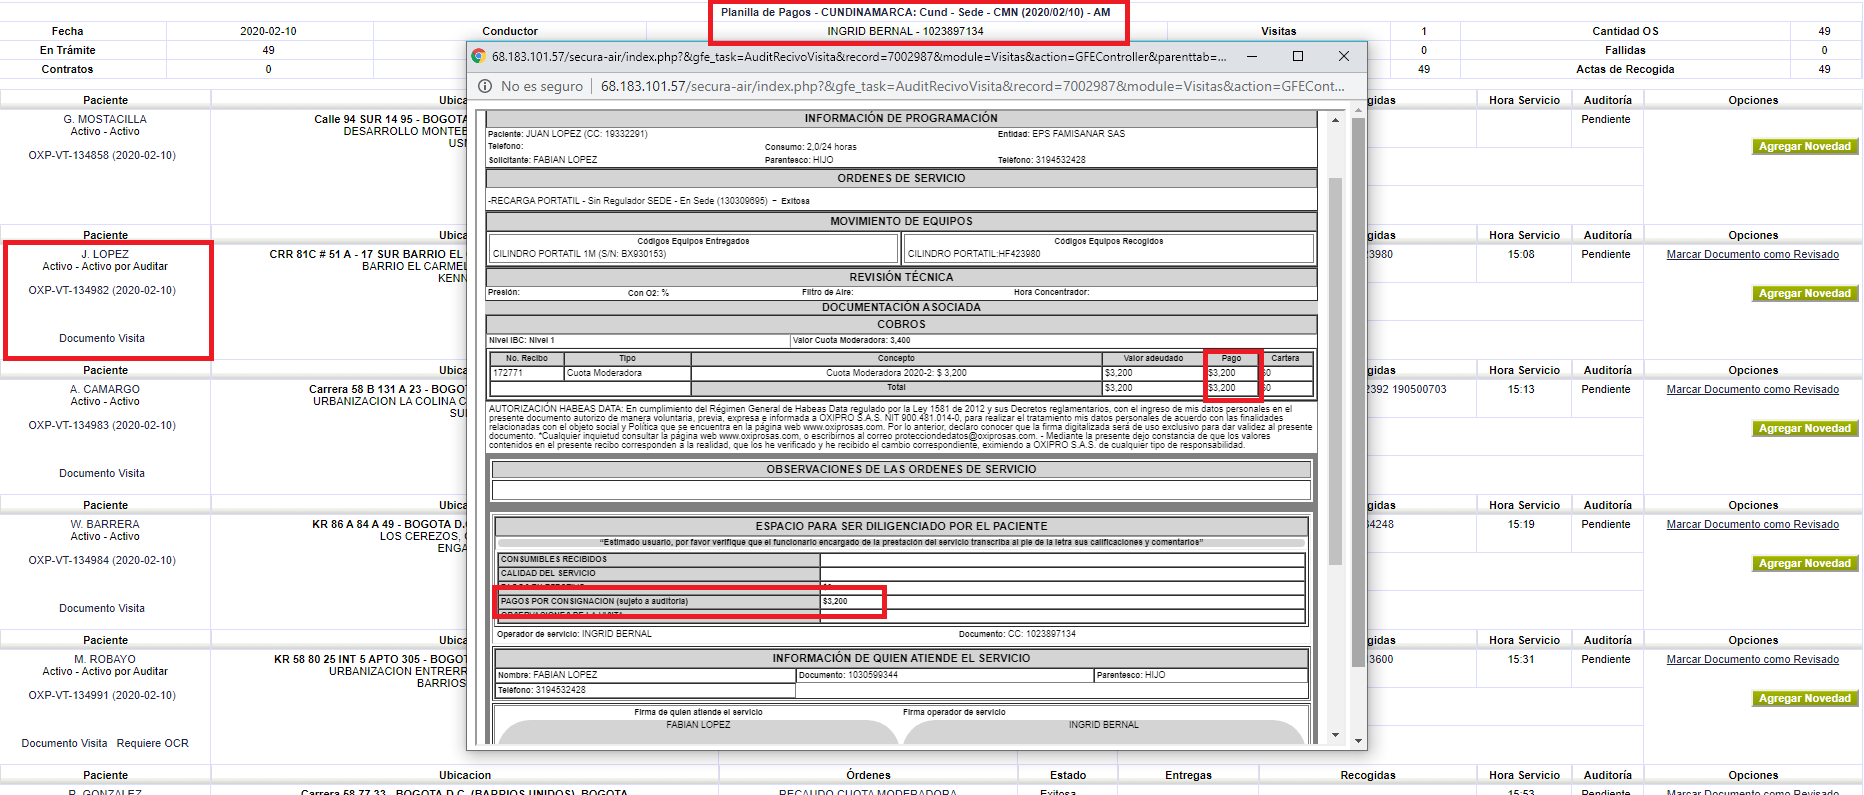Click Agregar Novedad in M. ROBAYO row
The width and height of the screenshot is (1864, 795).
click(x=1804, y=699)
